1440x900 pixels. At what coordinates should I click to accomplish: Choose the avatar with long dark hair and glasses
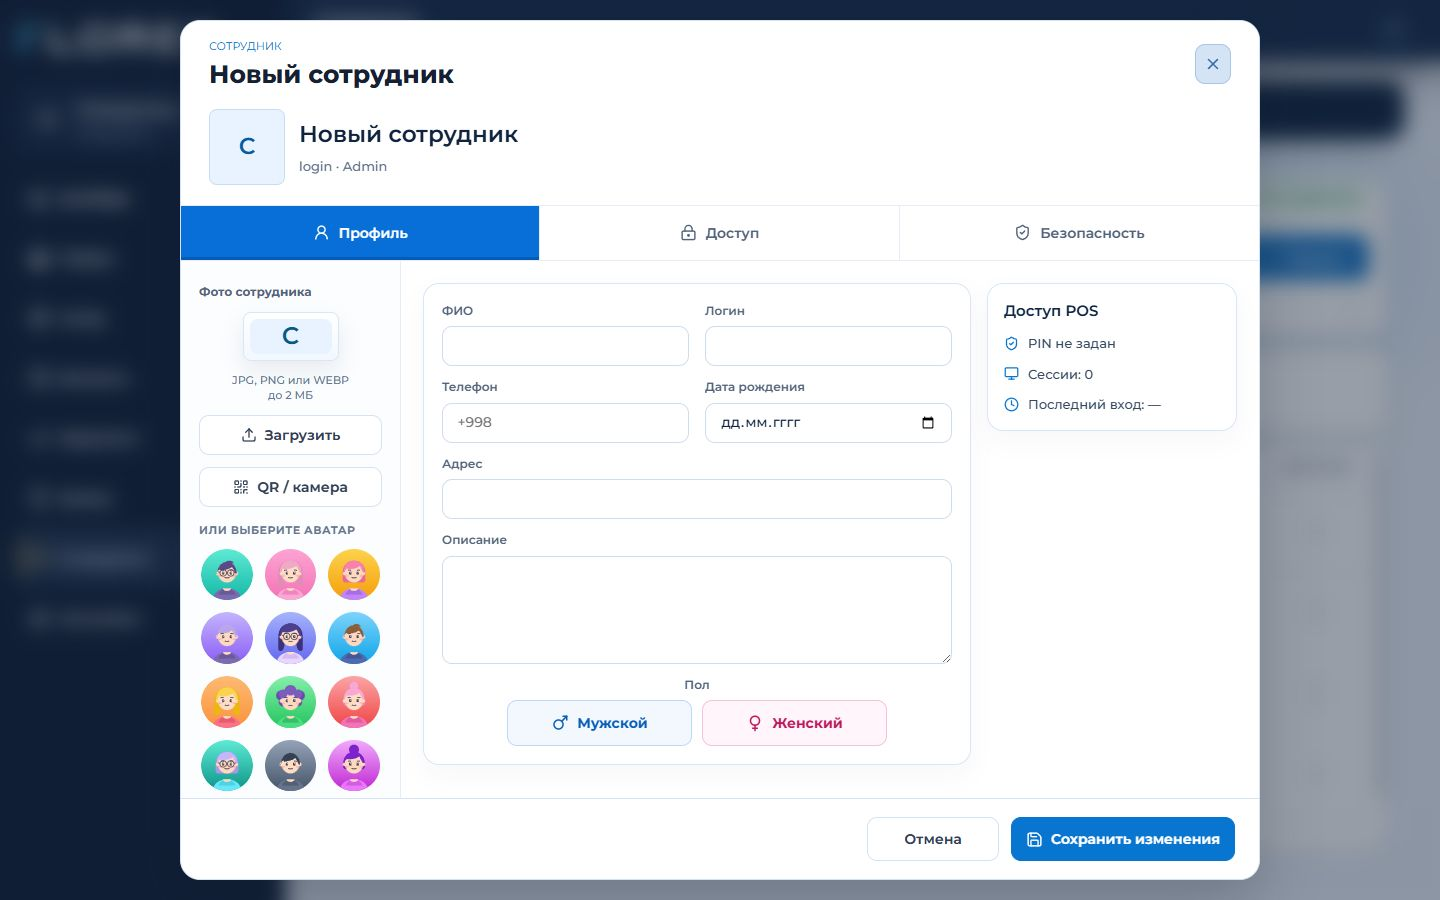[x=290, y=638]
